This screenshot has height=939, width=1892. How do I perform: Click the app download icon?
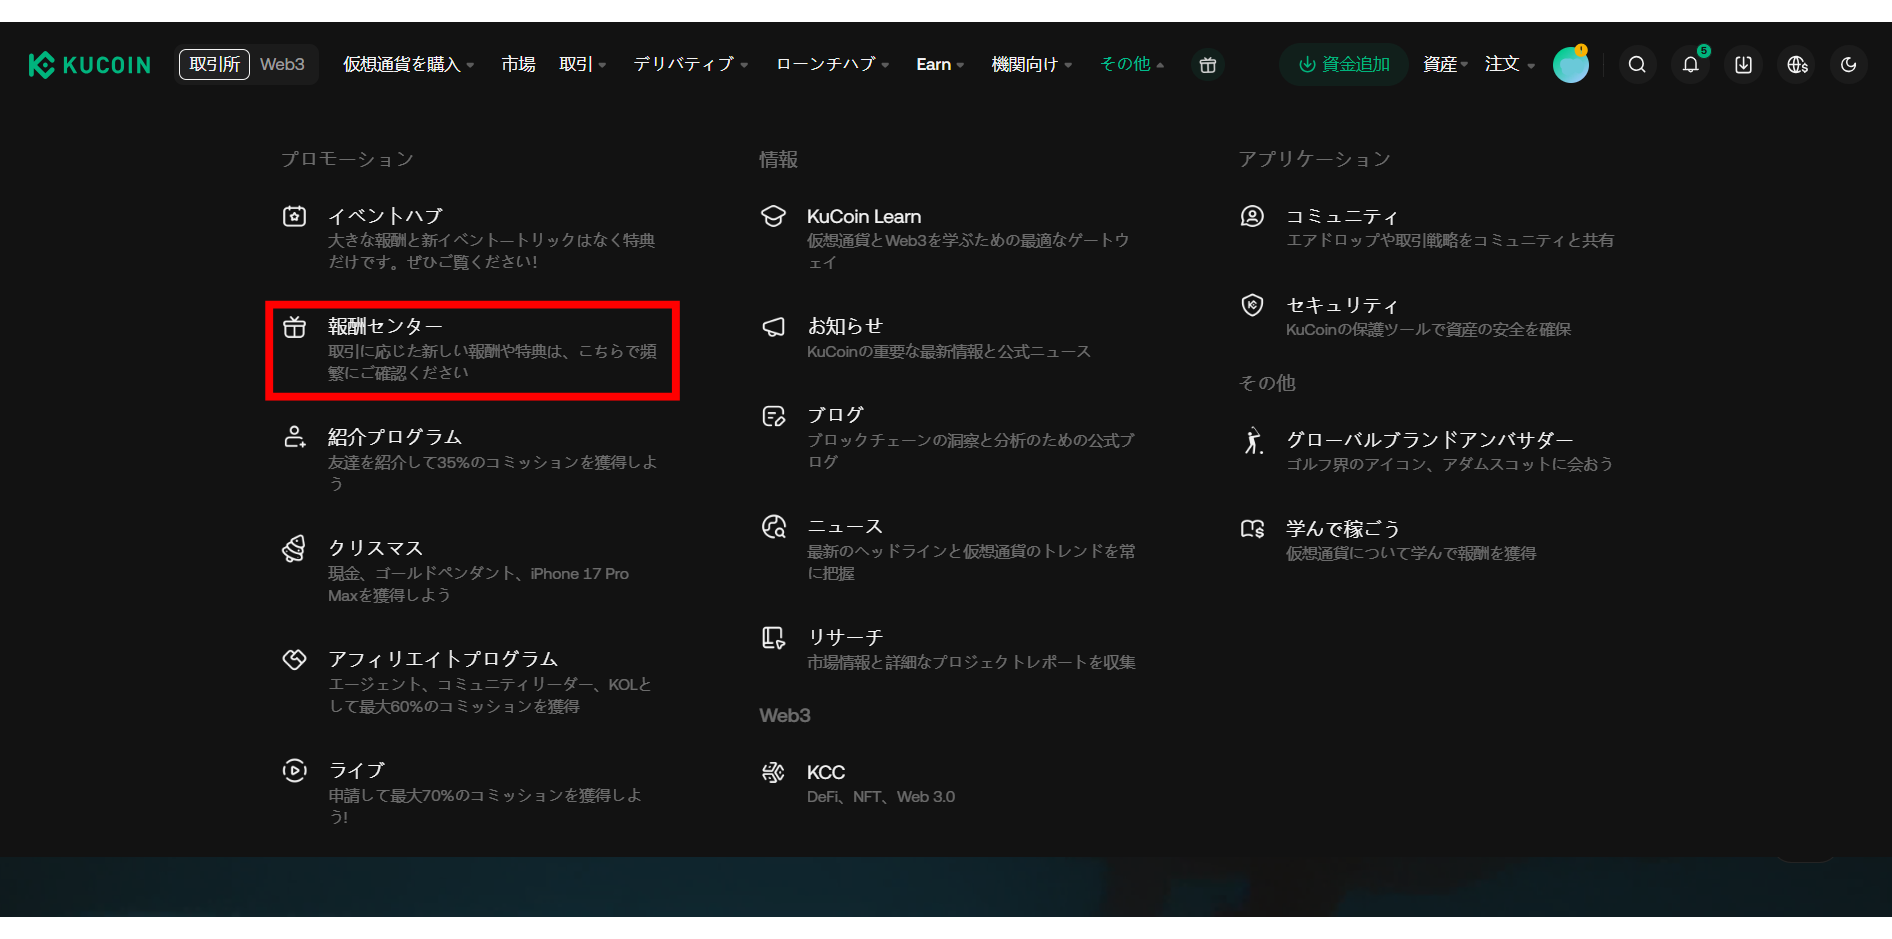[x=1742, y=64]
